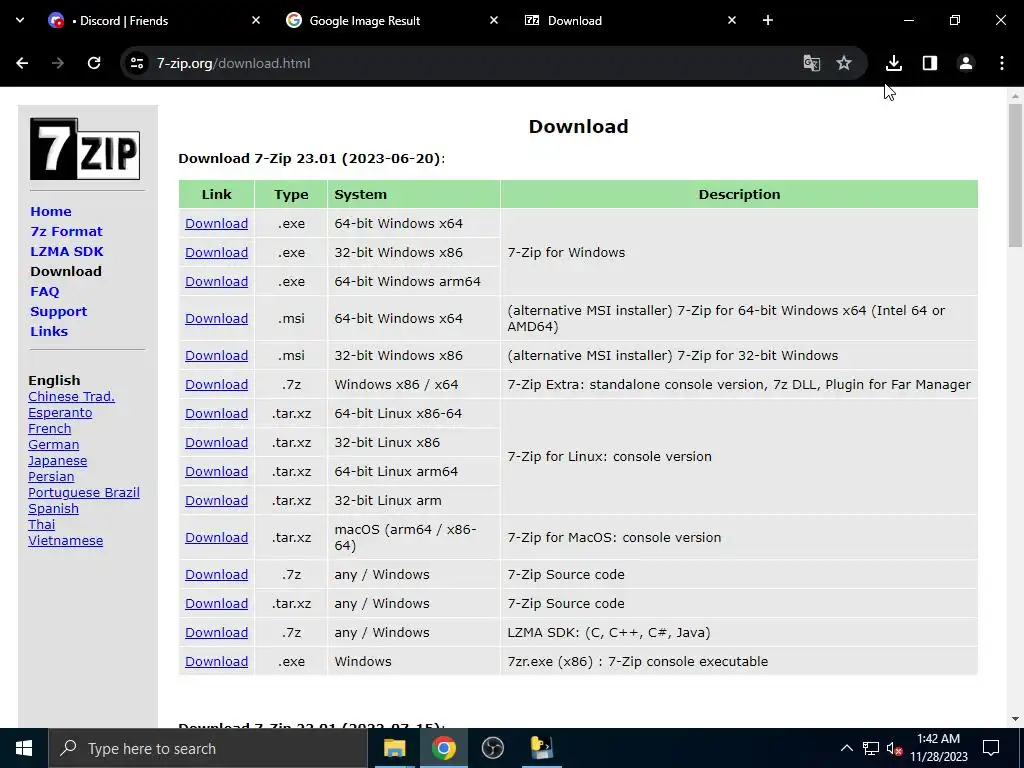Download 7-Zip Extra .7z package
The image size is (1024, 768).
pos(216,385)
